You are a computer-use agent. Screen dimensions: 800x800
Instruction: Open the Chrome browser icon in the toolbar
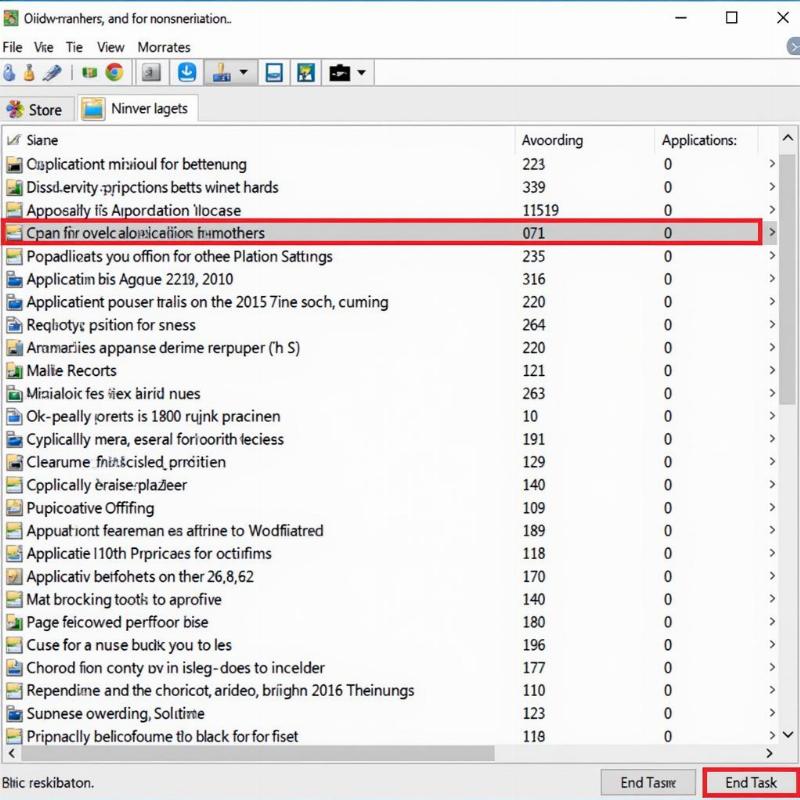pyautogui.click(x=113, y=71)
